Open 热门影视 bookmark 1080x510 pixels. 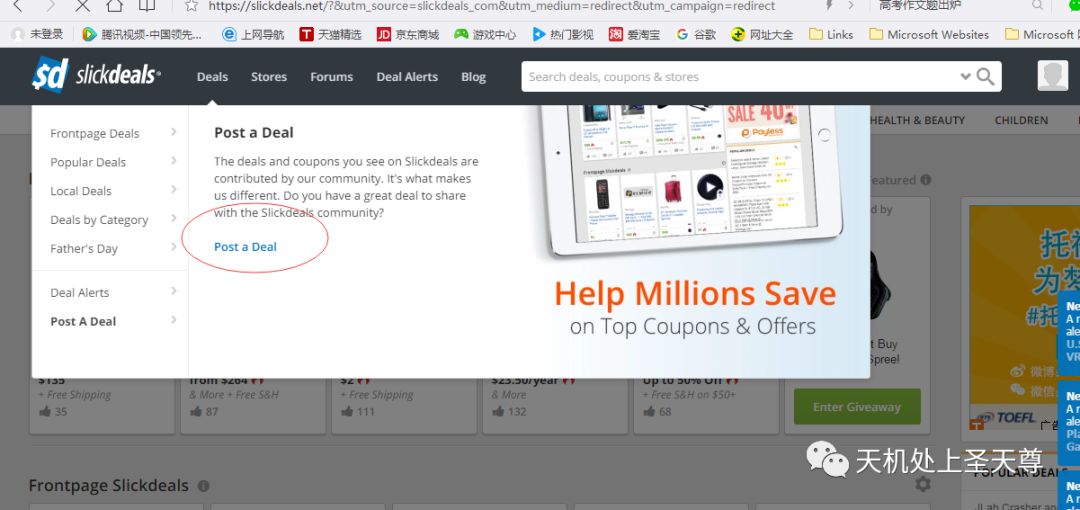pos(563,34)
